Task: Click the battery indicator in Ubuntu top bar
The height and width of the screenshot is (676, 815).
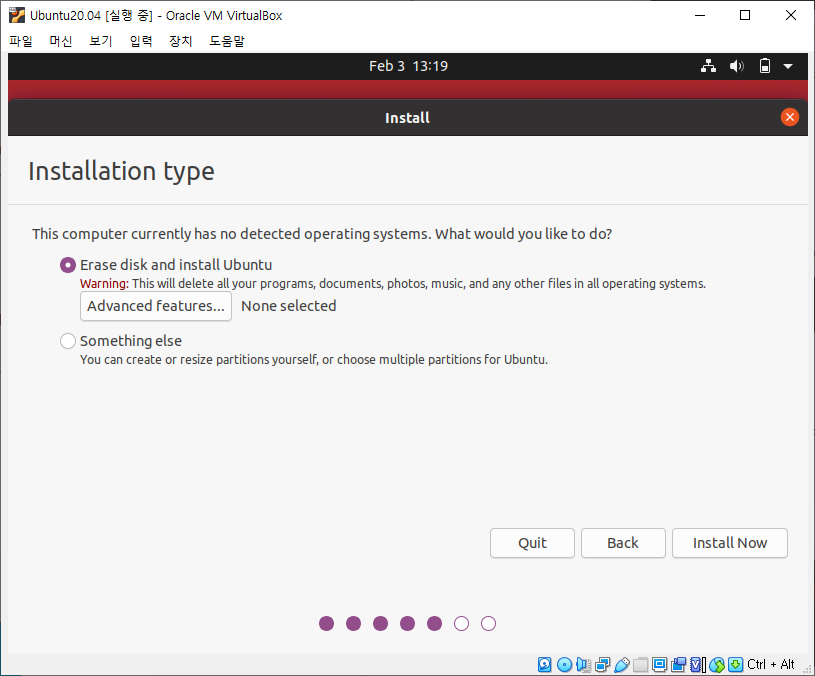Action: click(765, 66)
